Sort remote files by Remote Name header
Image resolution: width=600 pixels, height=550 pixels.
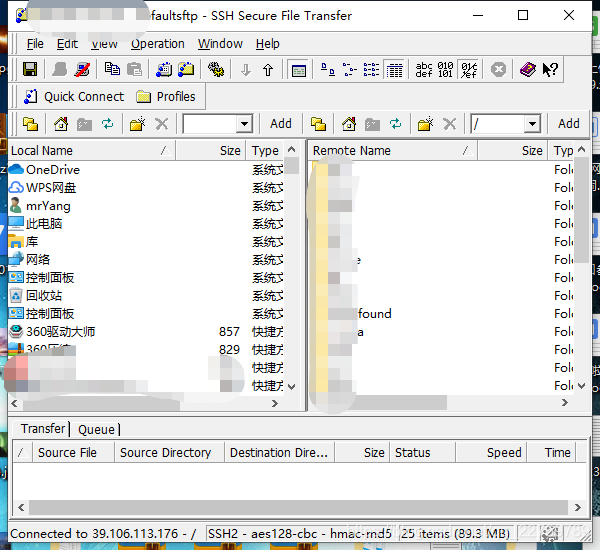tap(393, 150)
